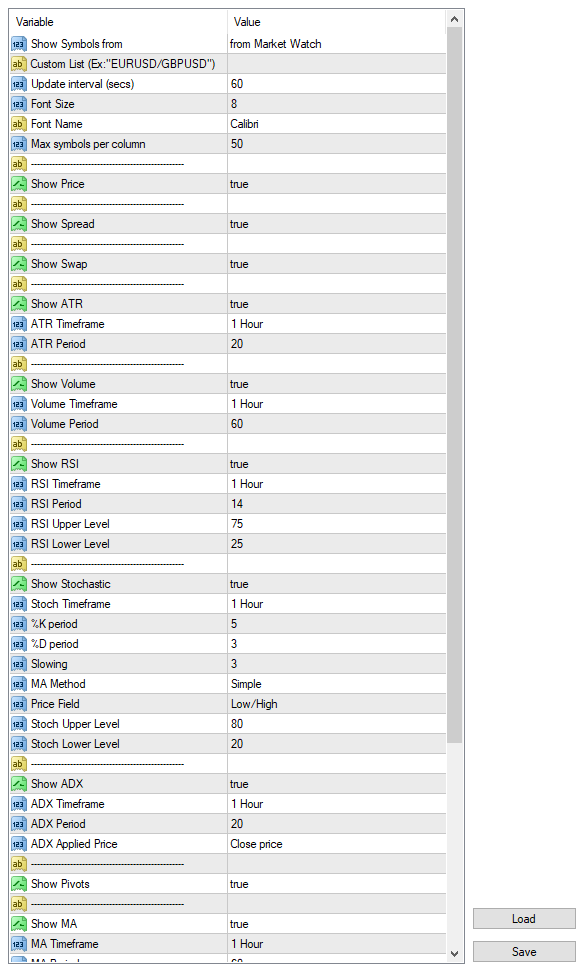Screen dimensions: 585x971
Task: Click the boolean icon beside Show Pivots
Action: (x=19, y=884)
